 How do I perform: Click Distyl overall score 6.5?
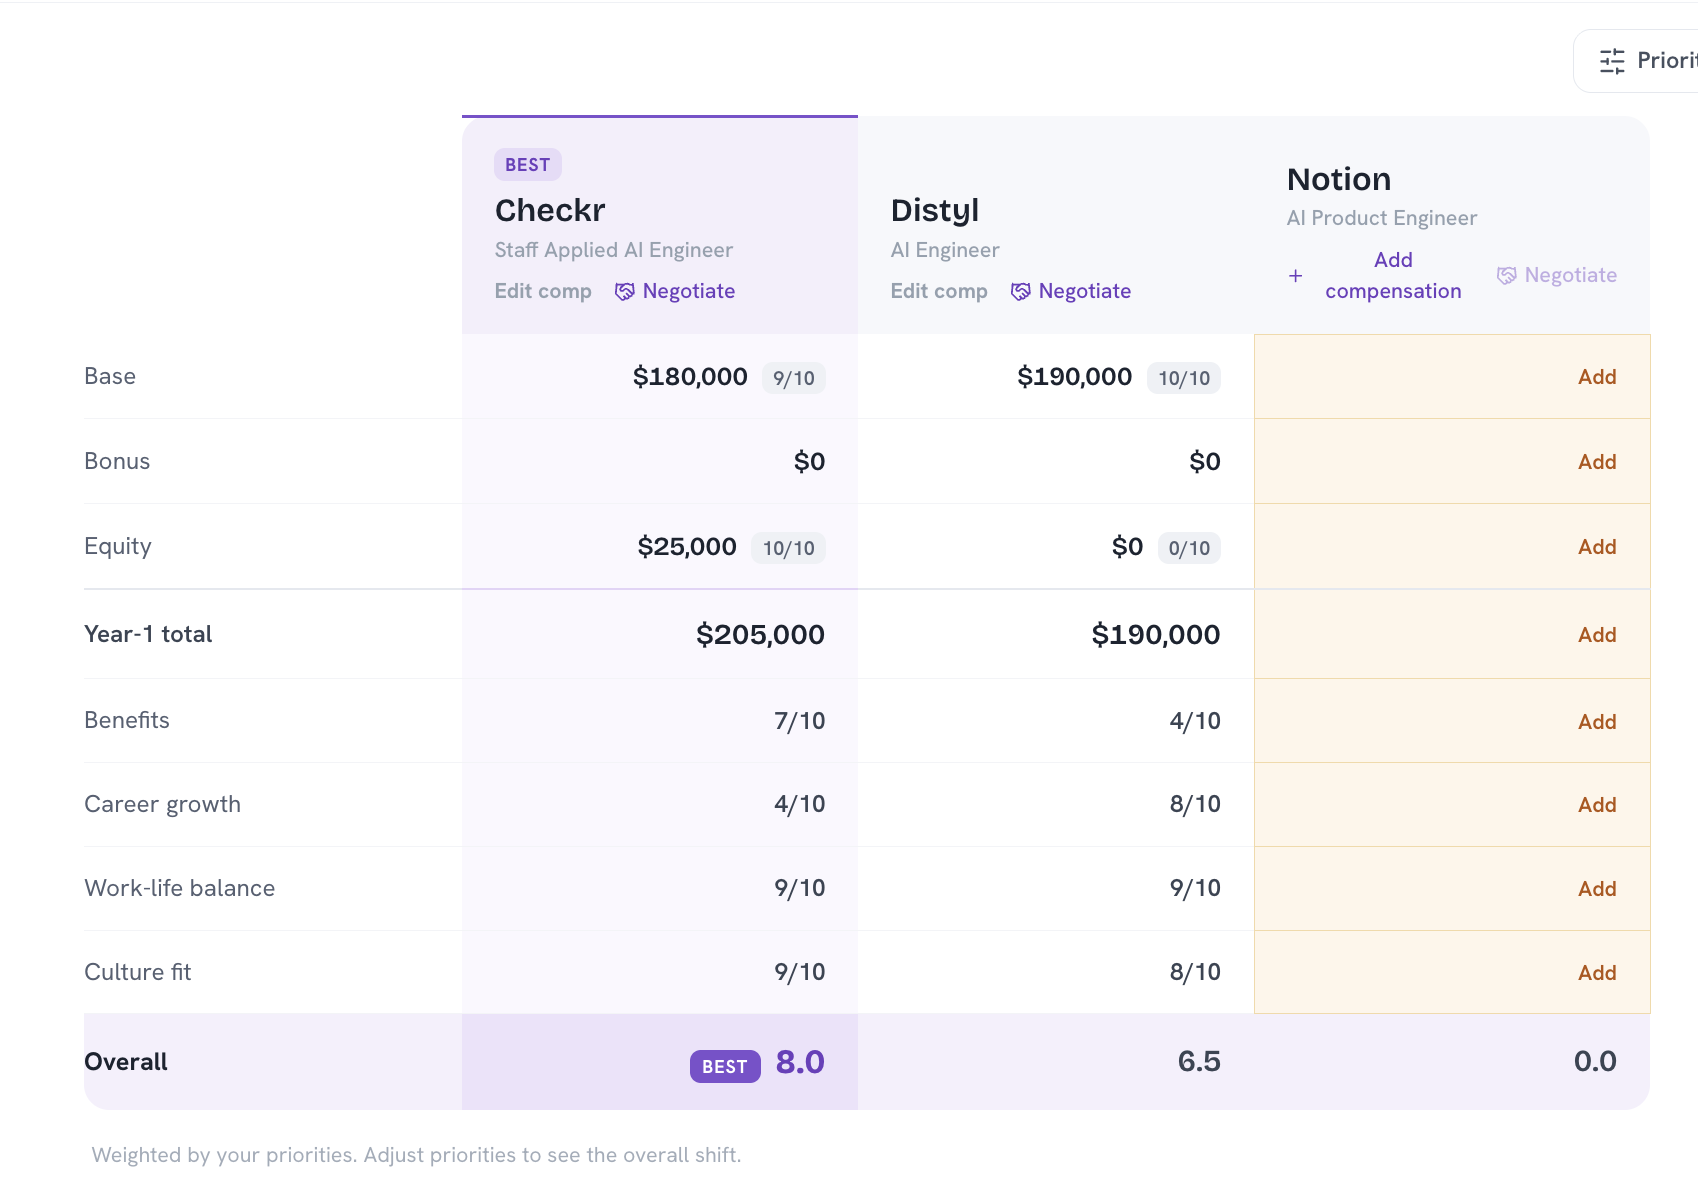pyautogui.click(x=1199, y=1061)
